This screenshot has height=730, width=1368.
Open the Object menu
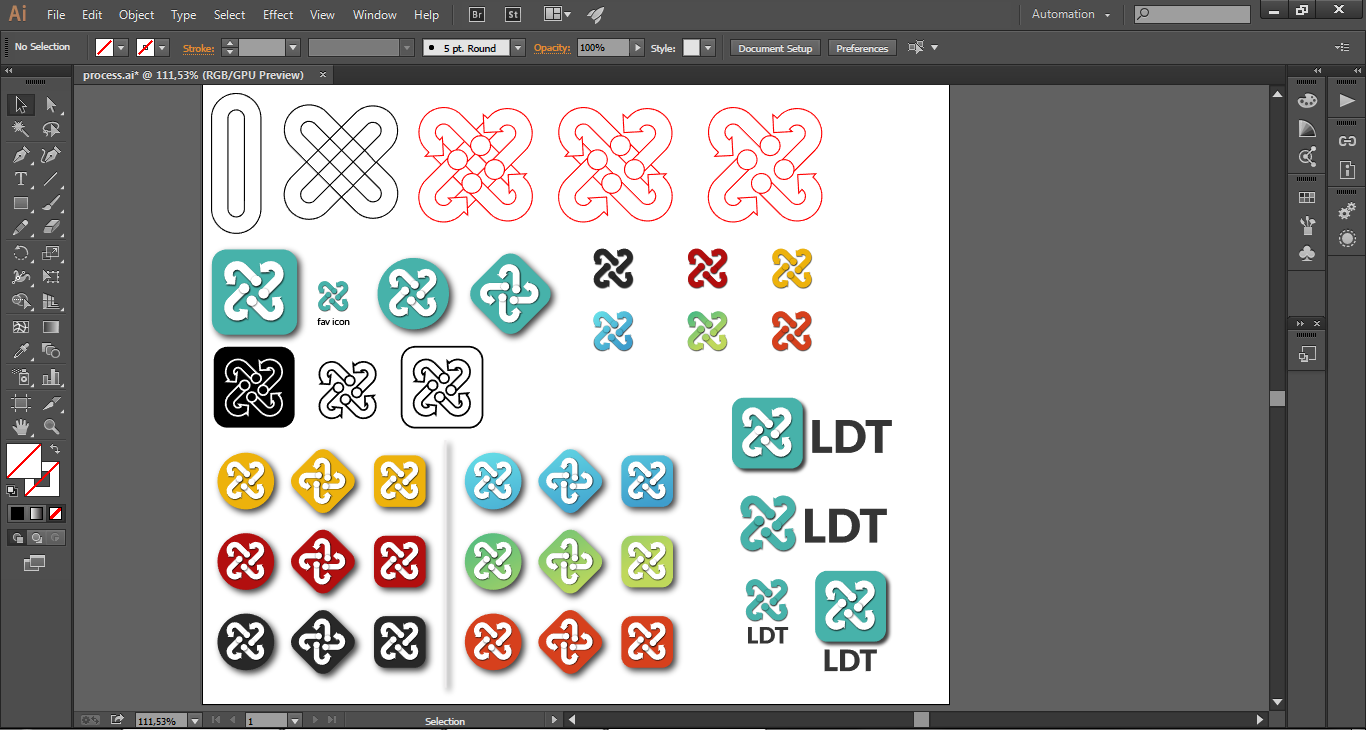[x=136, y=15]
